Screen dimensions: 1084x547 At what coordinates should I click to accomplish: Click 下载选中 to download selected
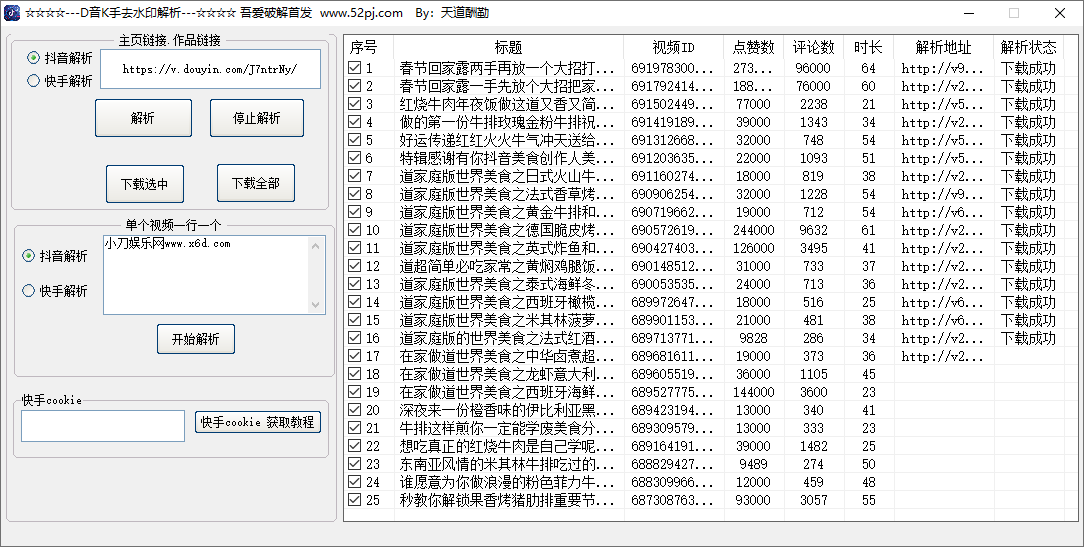point(145,183)
